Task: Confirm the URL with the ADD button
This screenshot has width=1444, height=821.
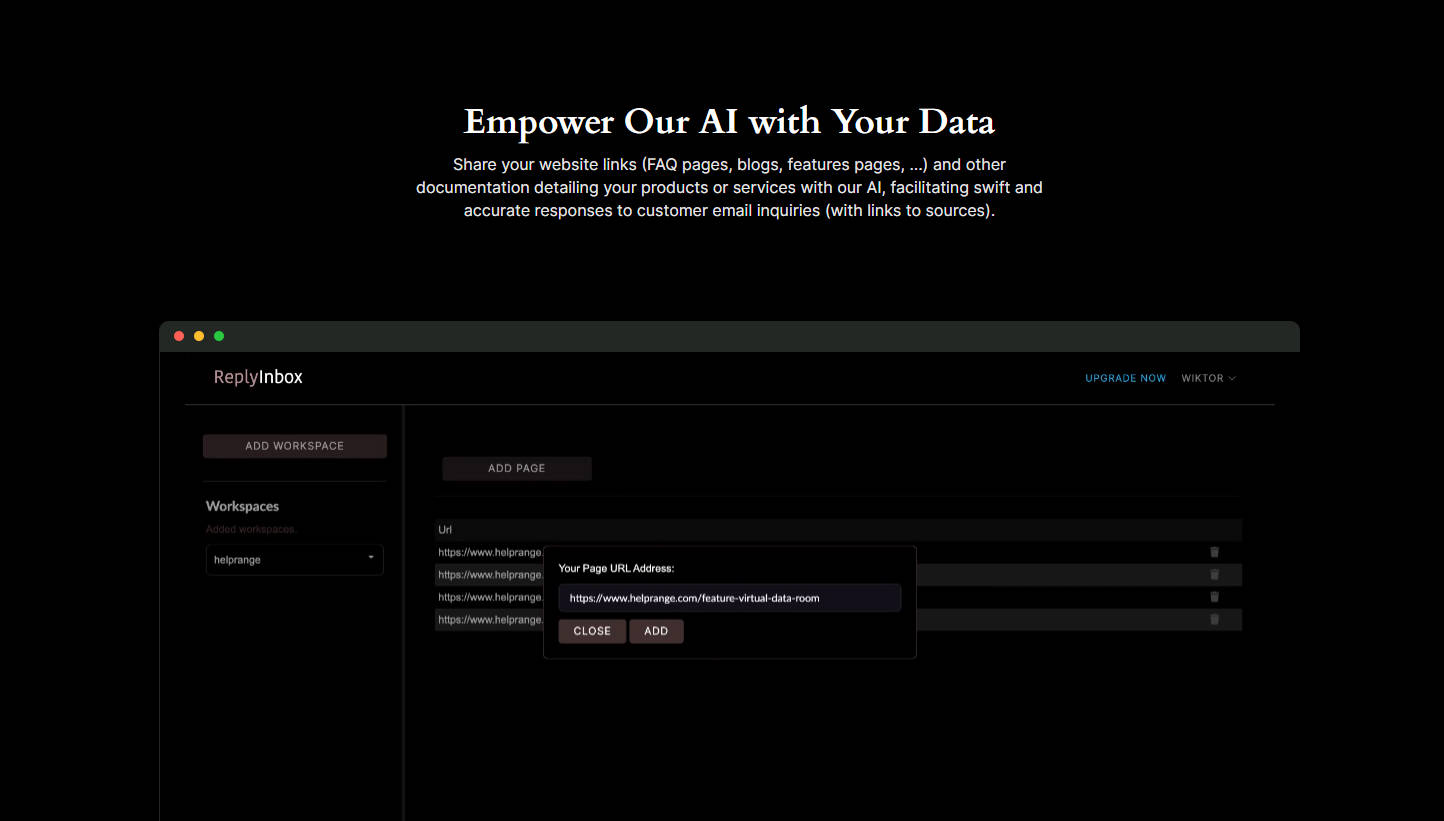Action: coord(656,631)
